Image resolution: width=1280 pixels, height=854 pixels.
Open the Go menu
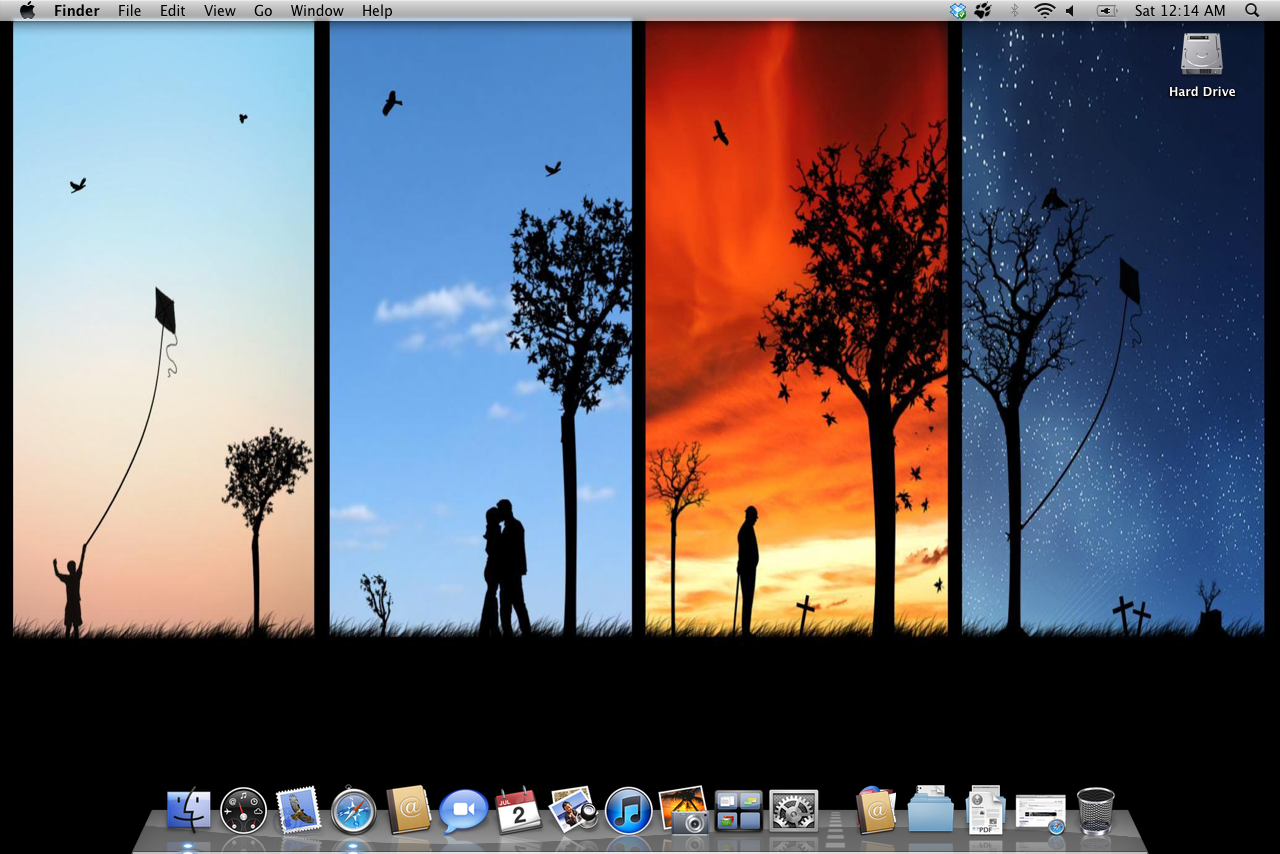263,11
